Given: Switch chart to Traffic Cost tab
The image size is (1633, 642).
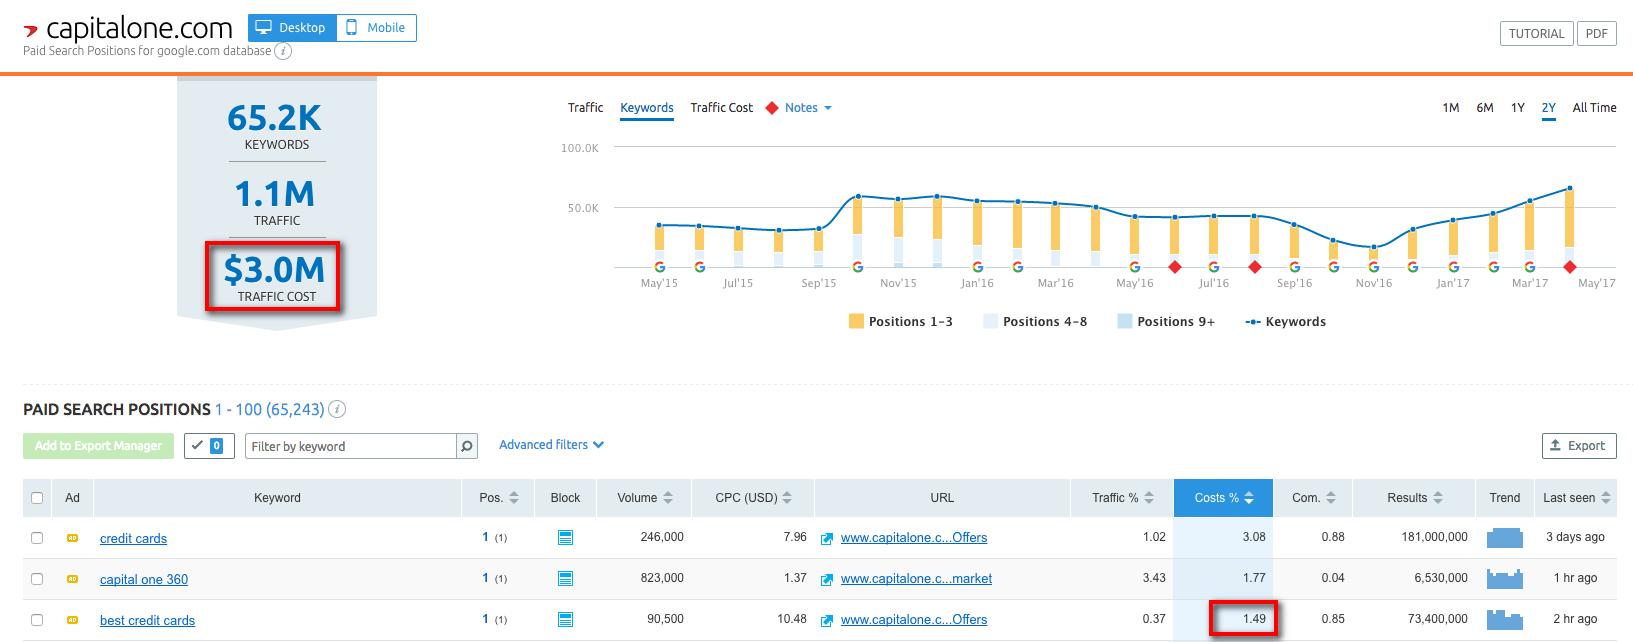Looking at the screenshot, I should [722, 108].
